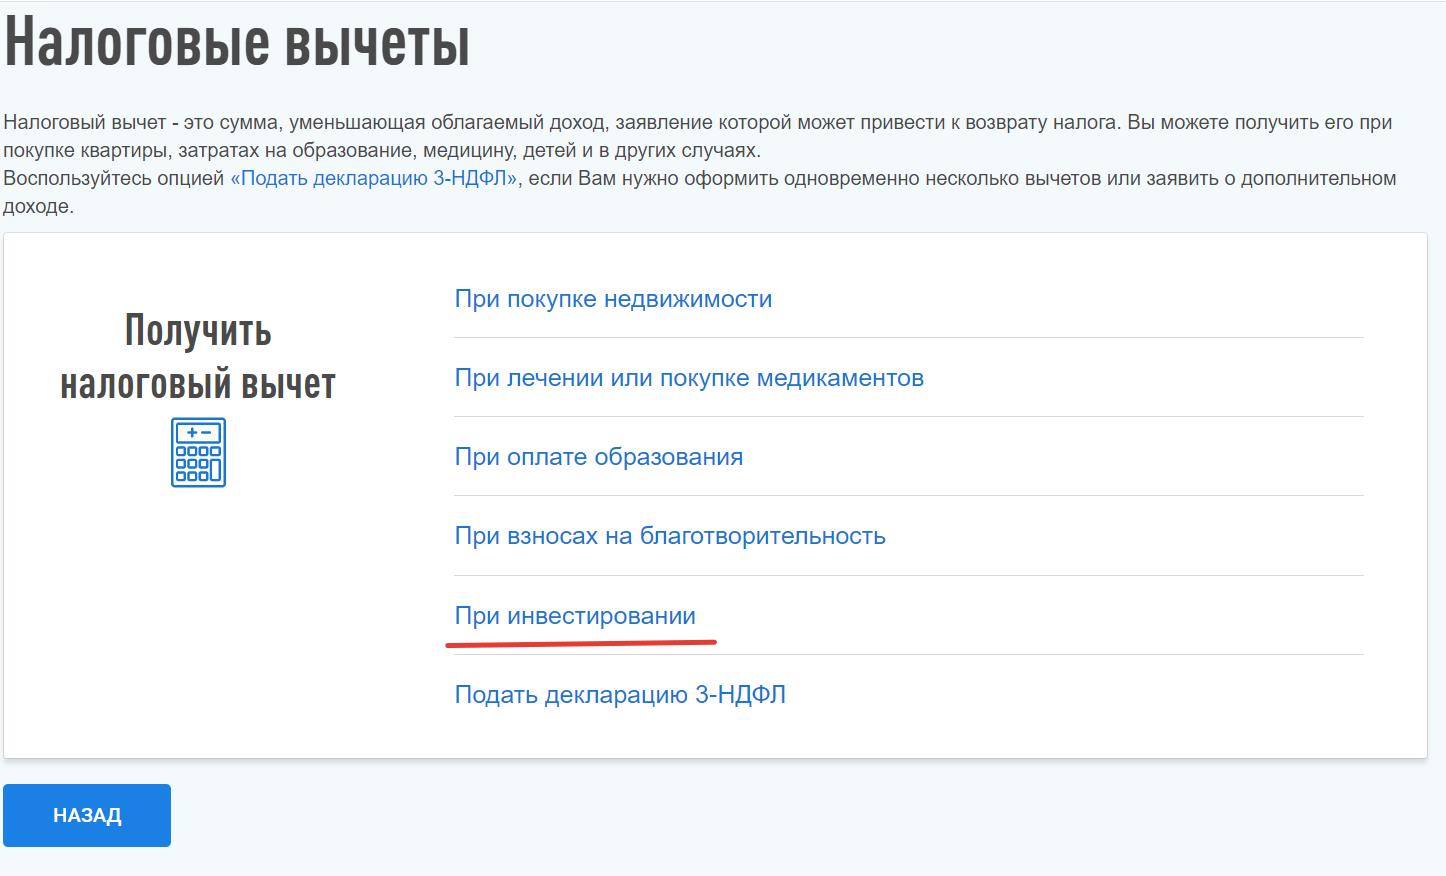Click the red underline beneath «При инвестировании»
This screenshot has height=876, width=1446.
coord(581,643)
